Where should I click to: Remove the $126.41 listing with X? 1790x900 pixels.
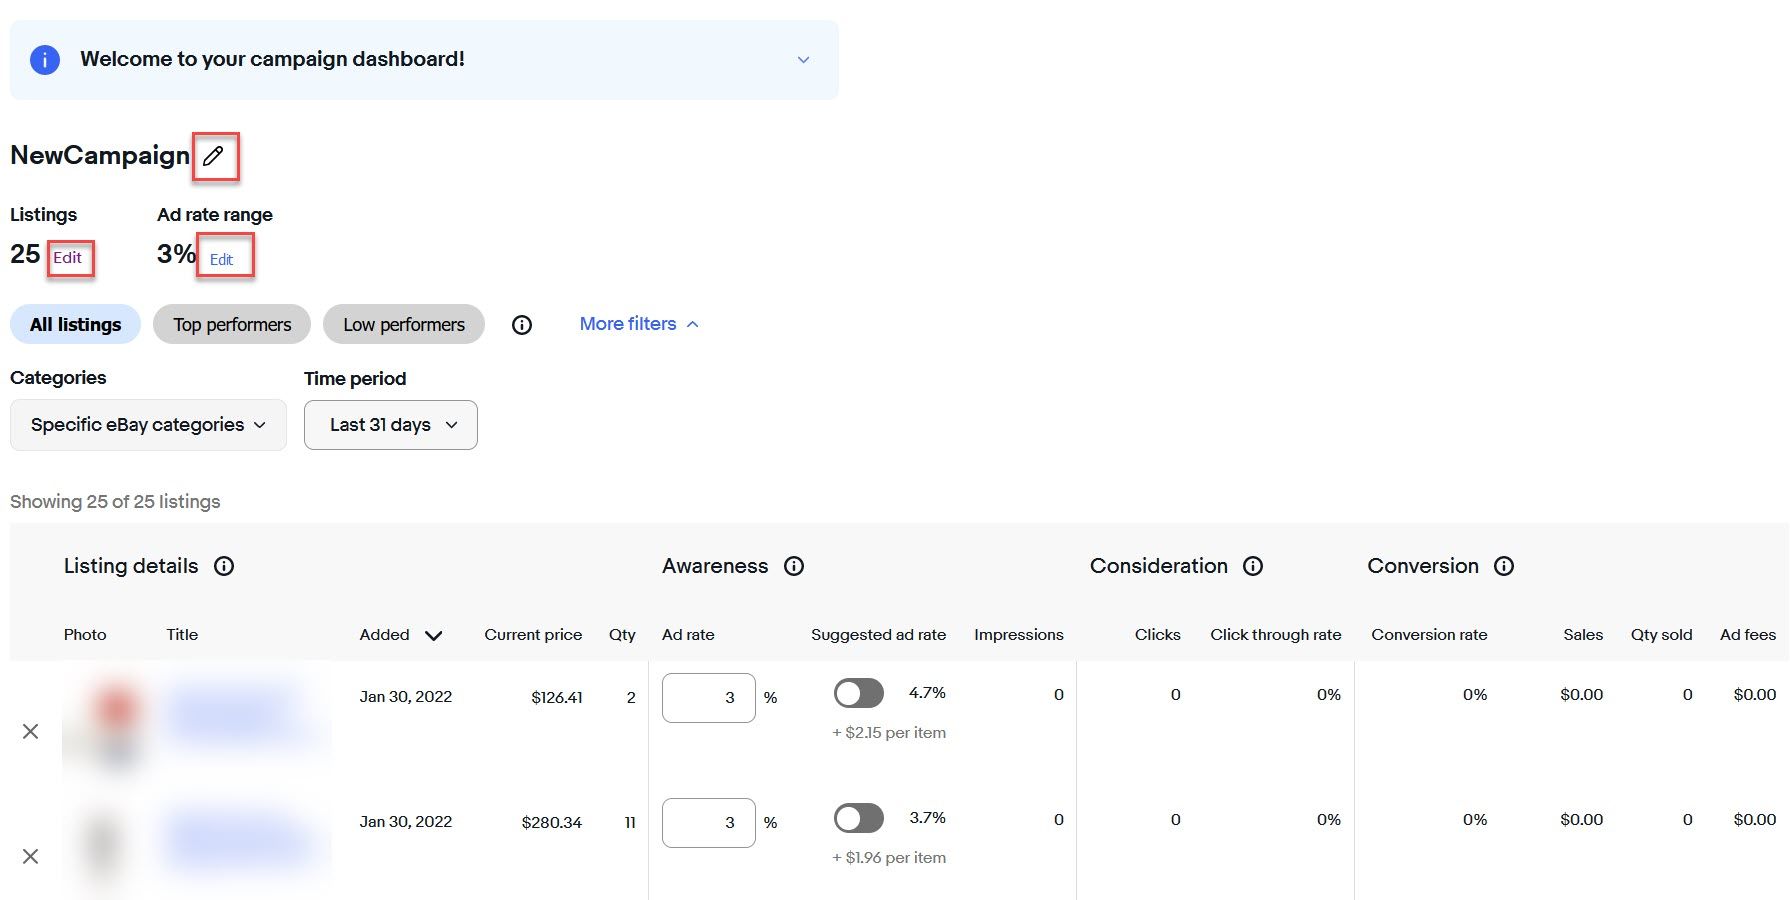pos(31,732)
